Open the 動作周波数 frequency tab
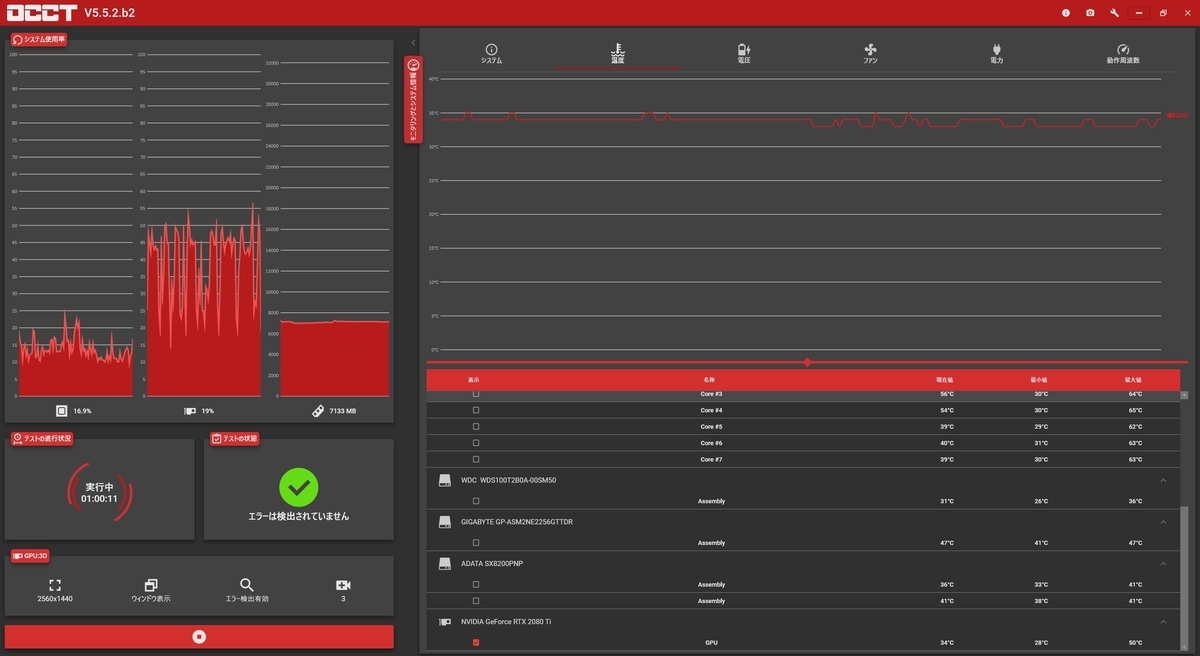 click(x=1123, y=54)
